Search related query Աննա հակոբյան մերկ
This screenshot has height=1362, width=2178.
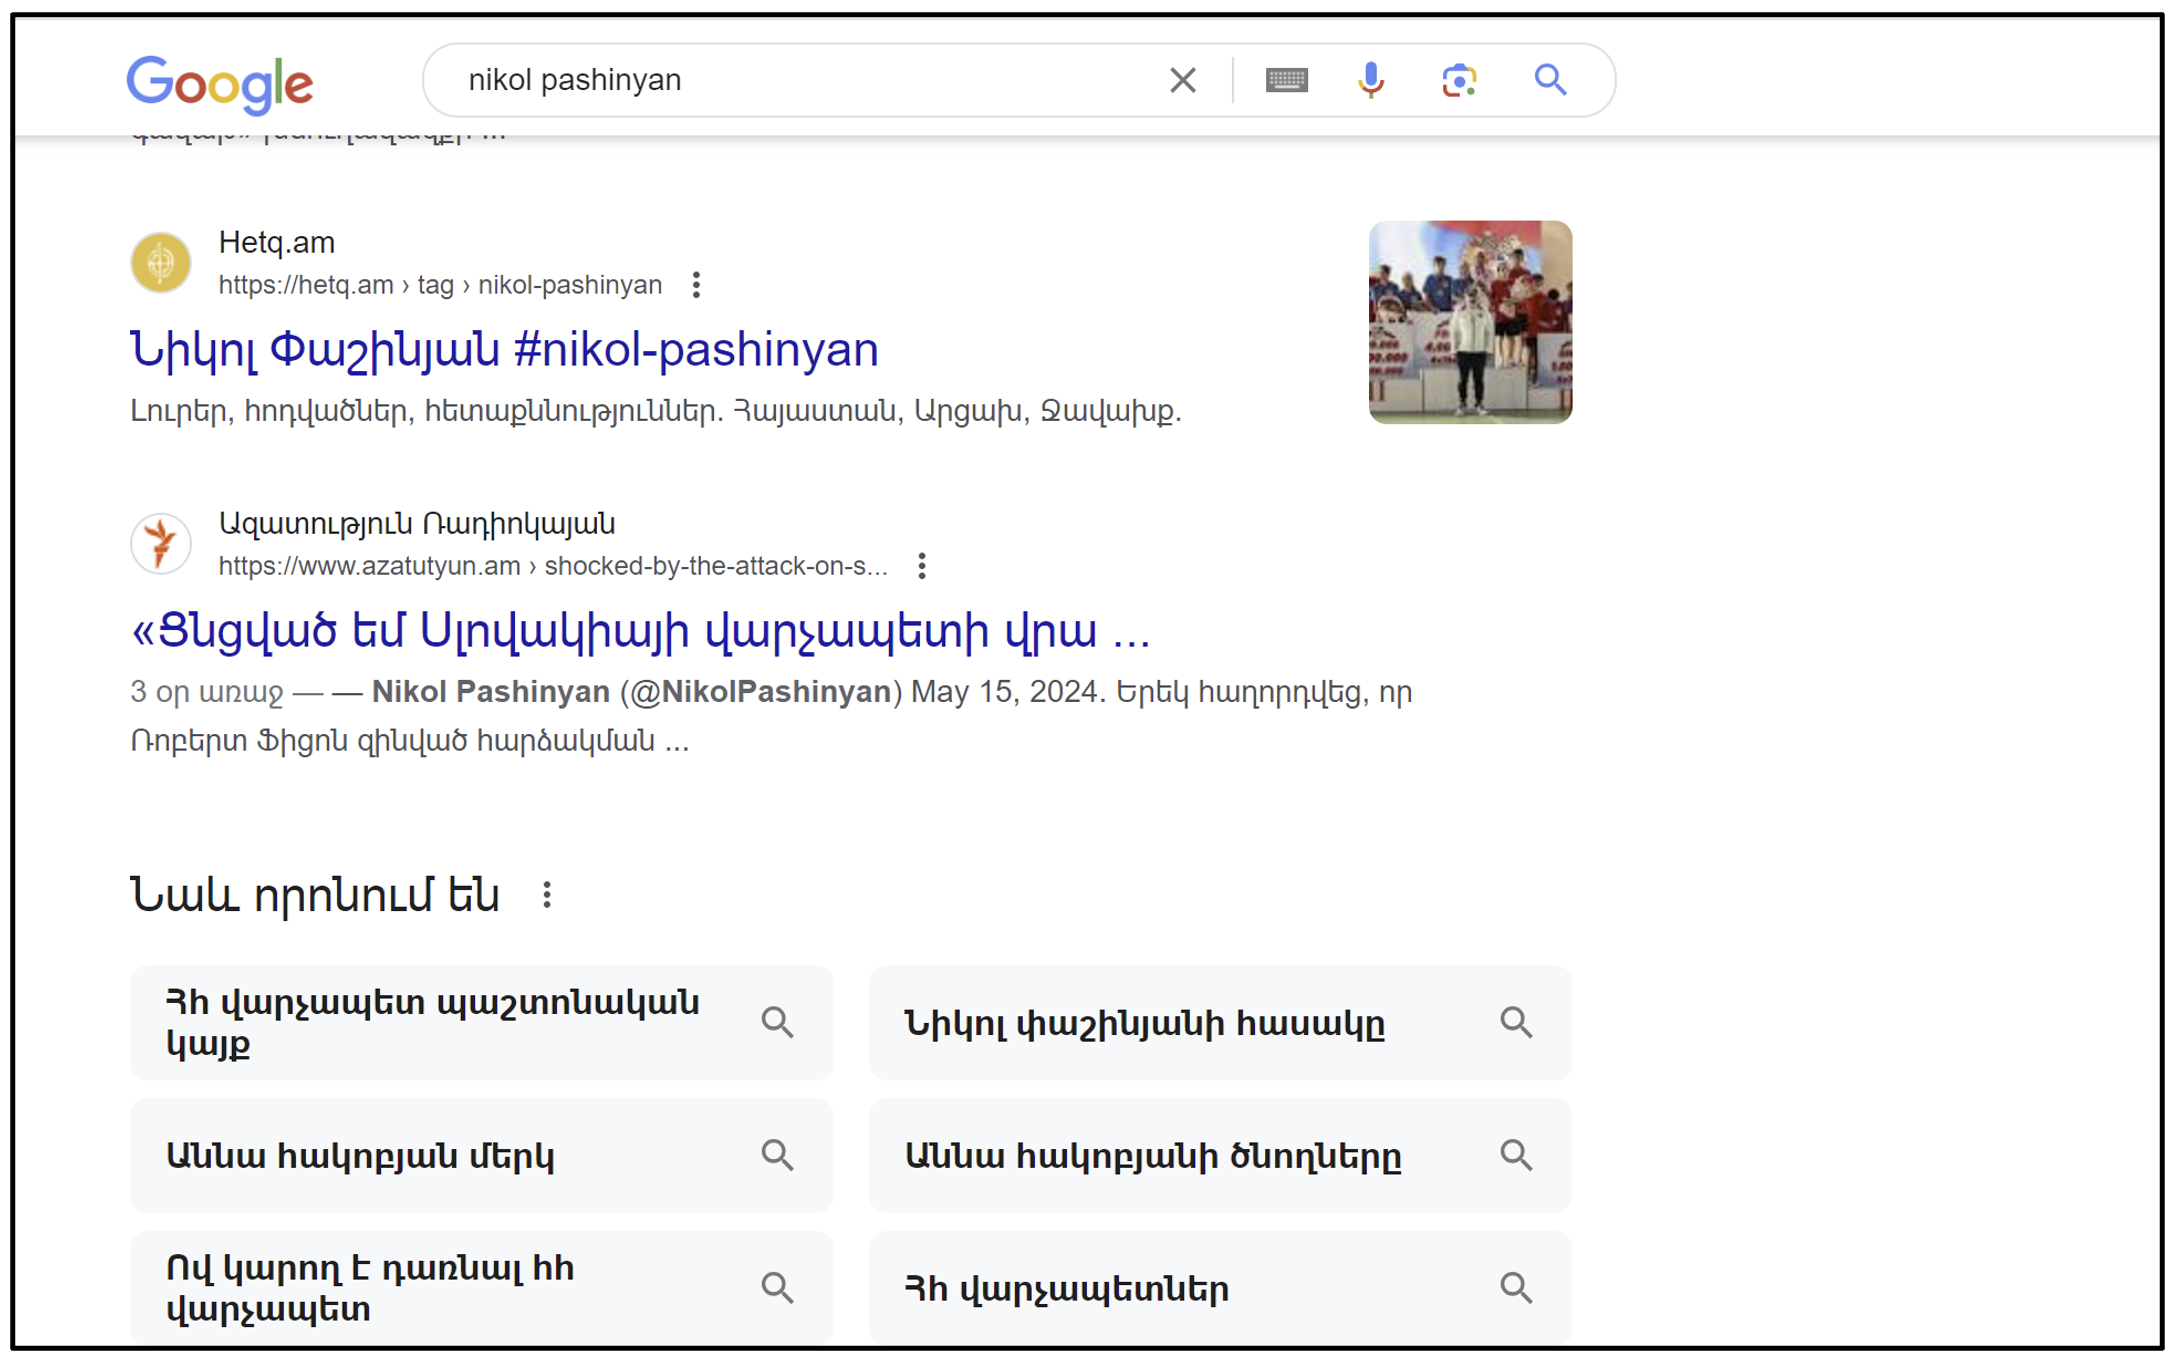tap(481, 1155)
